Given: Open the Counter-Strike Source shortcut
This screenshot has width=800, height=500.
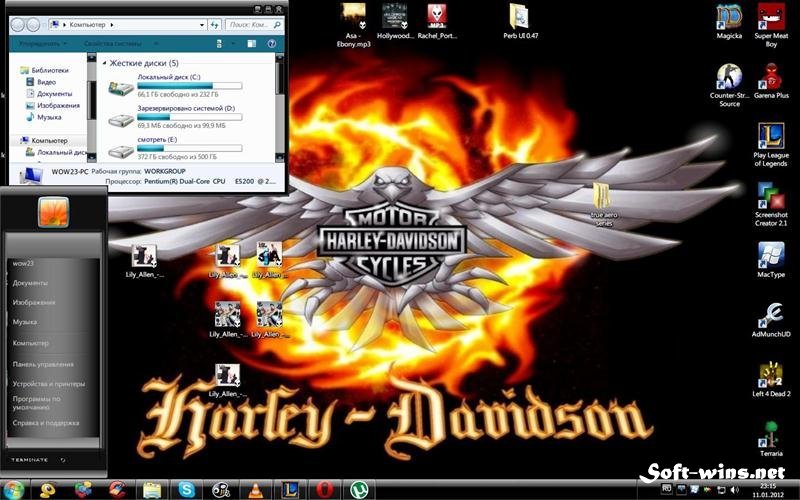Looking at the screenshot, I should (729, 85).
